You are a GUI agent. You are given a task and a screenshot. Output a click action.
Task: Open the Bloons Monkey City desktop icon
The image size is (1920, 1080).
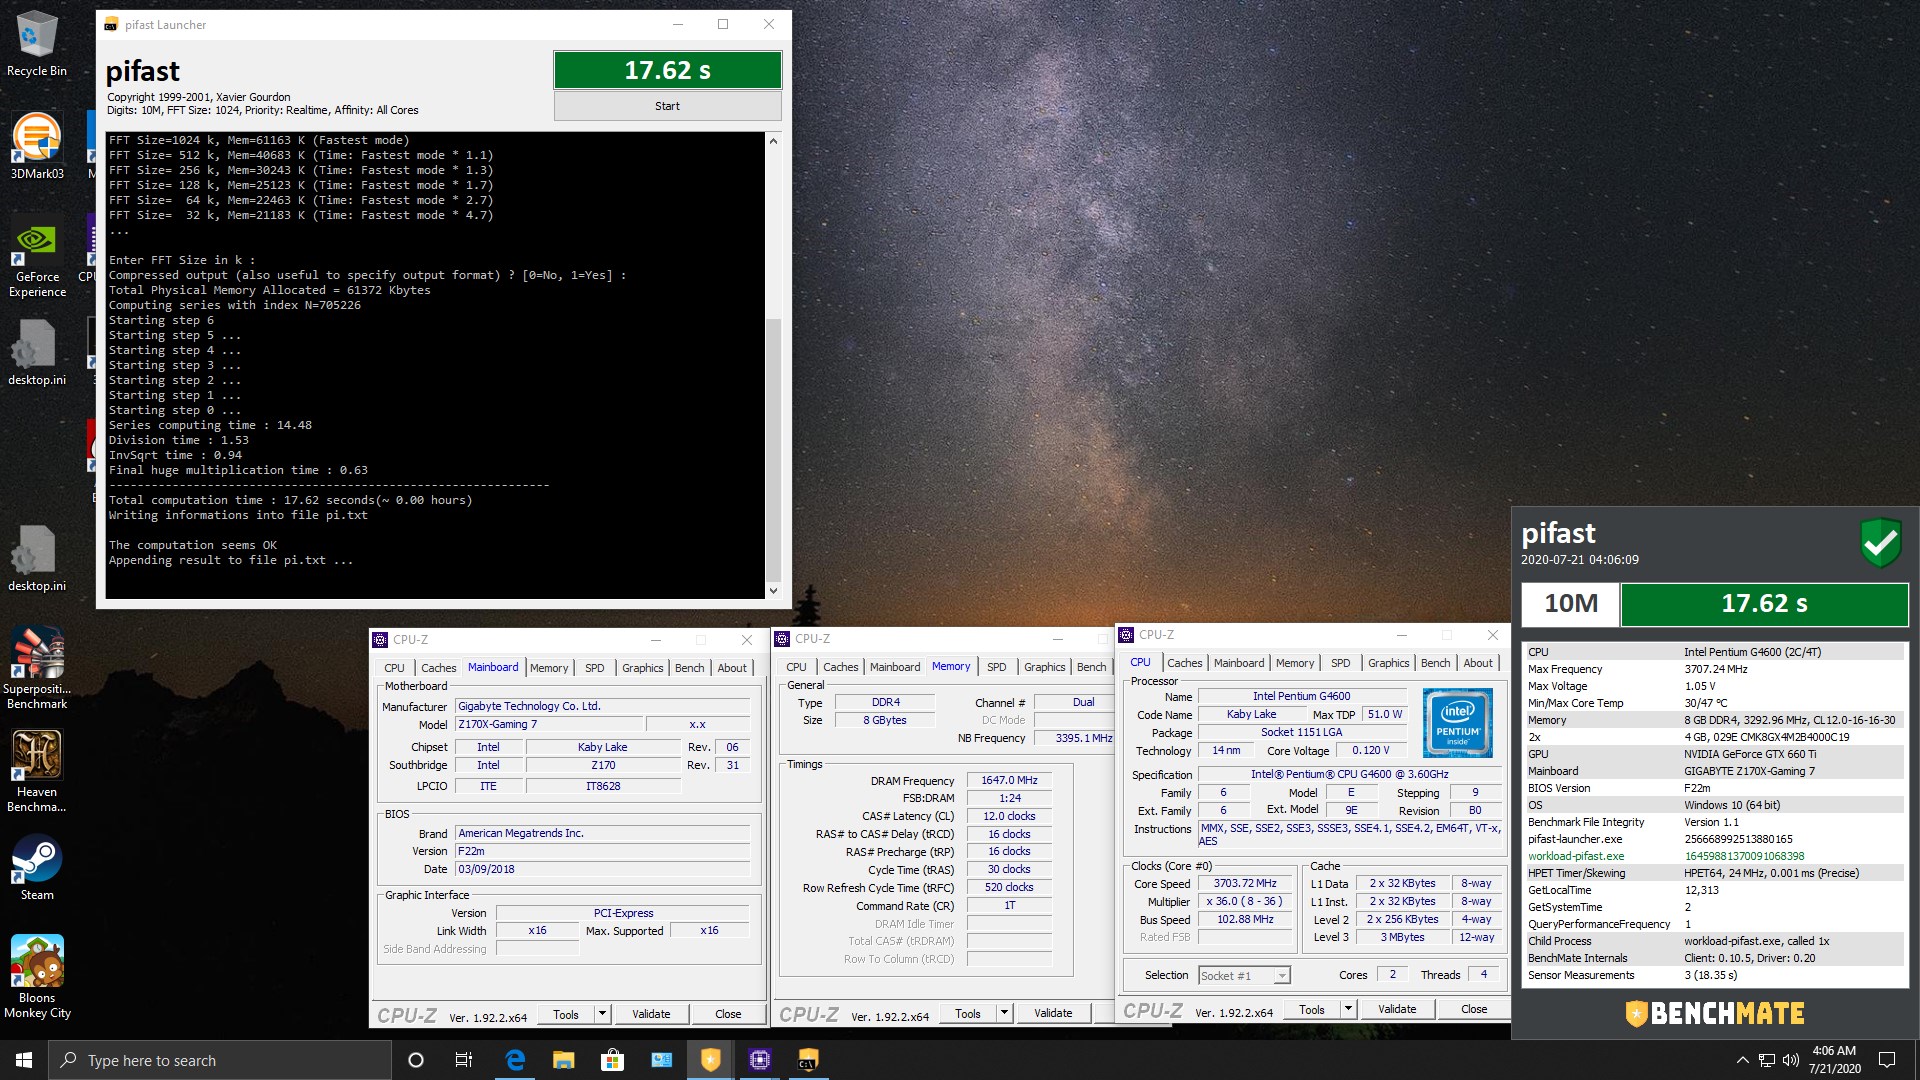[37, 977]
